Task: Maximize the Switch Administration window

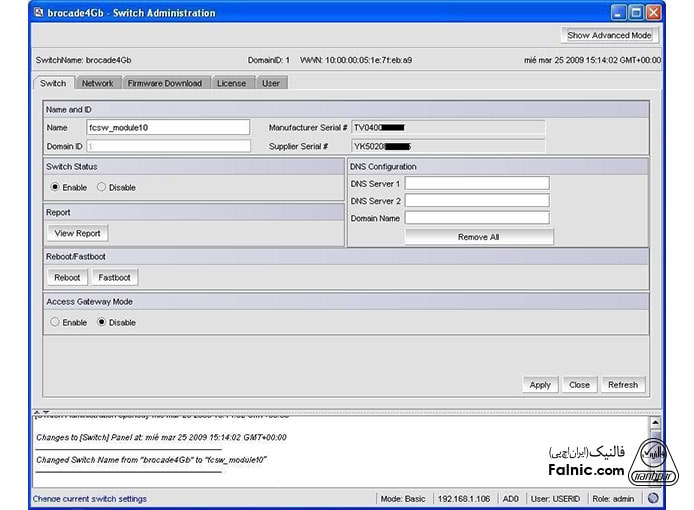Action: coord(635,13)
